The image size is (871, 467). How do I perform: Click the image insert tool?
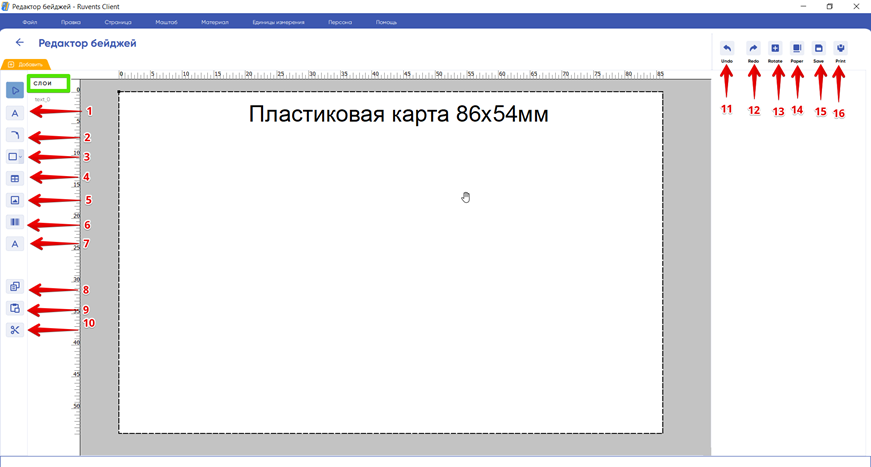pyautogui.click(x=15, y=200)
